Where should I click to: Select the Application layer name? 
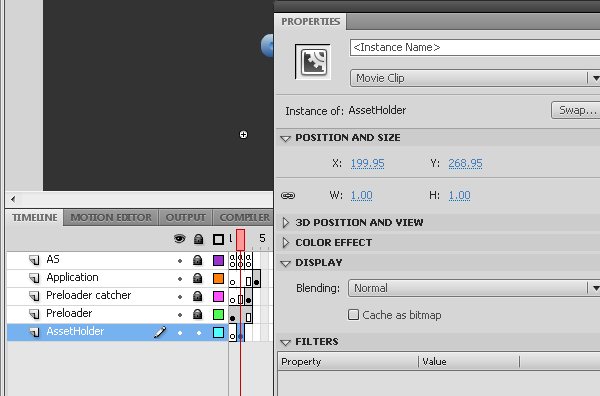point(72,277)
